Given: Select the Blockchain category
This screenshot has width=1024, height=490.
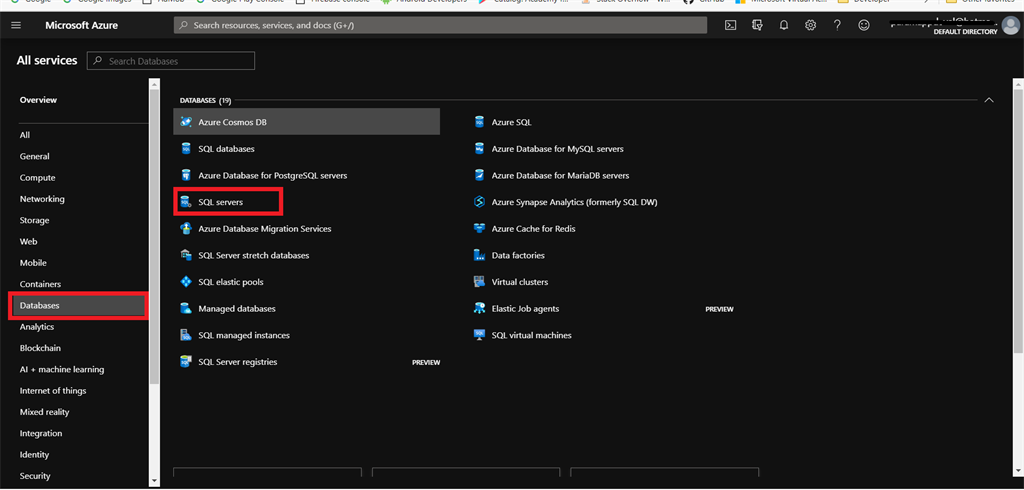Looking at the screenshot, I should point(40,348).
